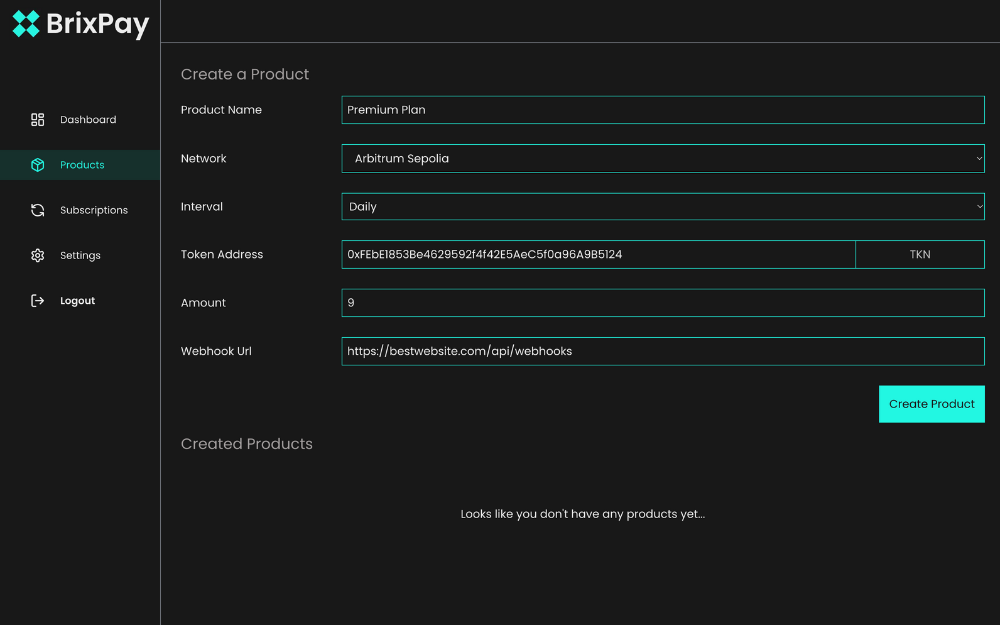Click the Network dropdown chevron arrow

click(x=978, y=158)
